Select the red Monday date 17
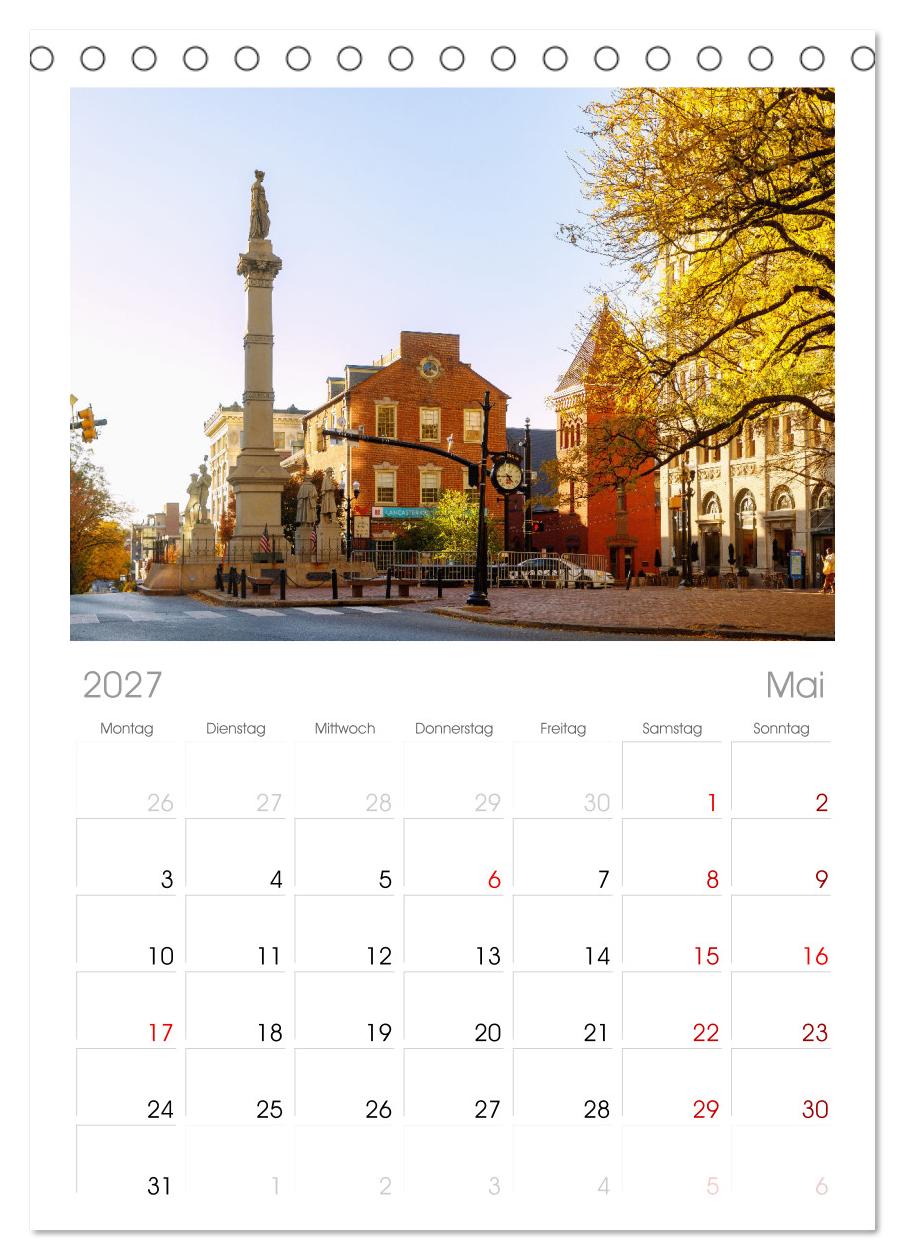This screenshot has width=905, height=1260. click(161, 1033)
